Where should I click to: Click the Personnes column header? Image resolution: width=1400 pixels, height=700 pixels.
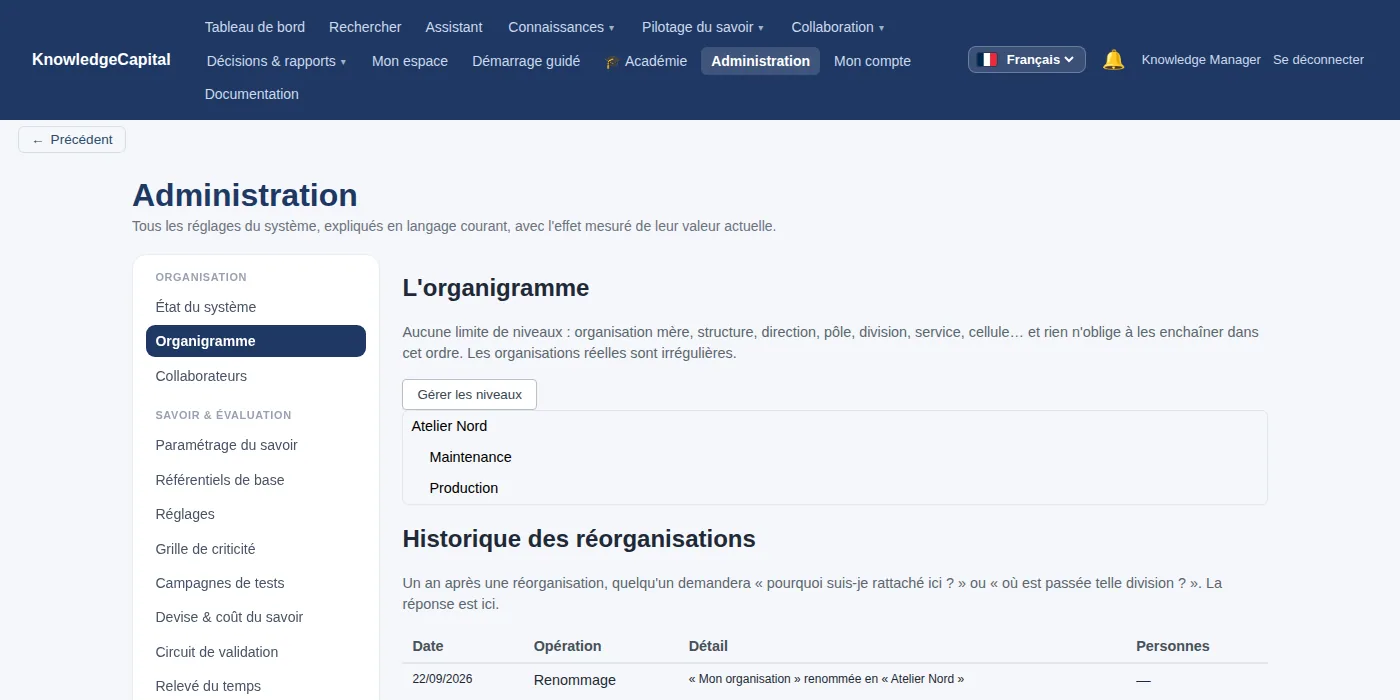click(1173, 646)
